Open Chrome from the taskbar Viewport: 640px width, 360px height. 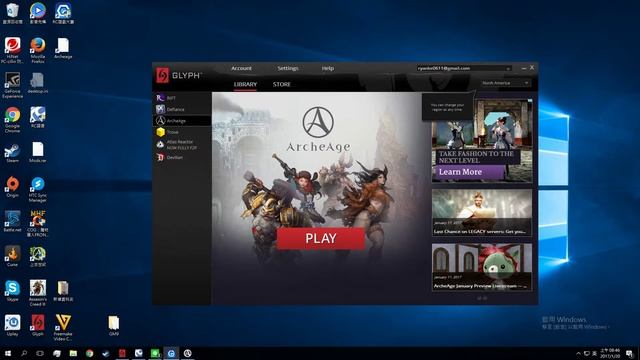point(89,353)
